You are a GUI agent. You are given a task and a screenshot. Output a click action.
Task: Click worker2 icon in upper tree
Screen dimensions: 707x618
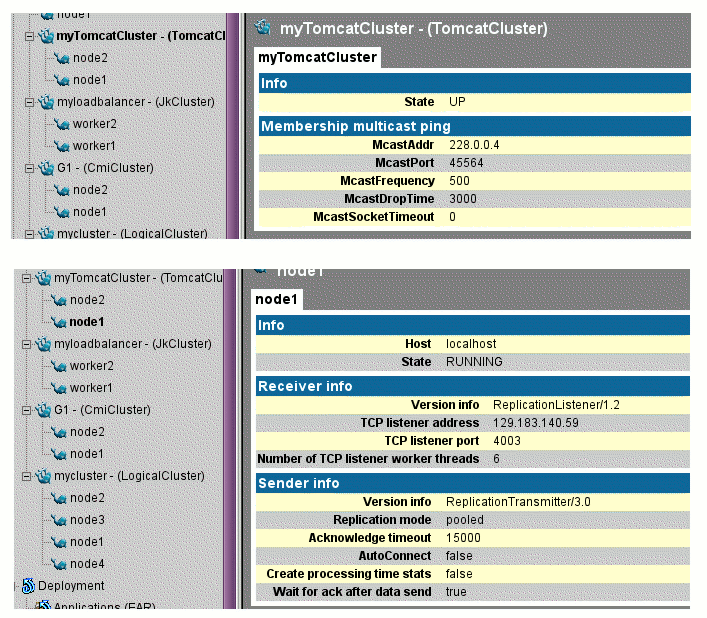[x=62, y=124]
